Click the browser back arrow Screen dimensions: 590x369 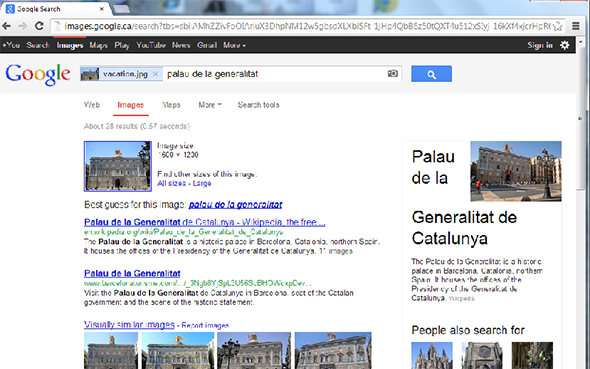pyautogui.click(x=6, y=26)
